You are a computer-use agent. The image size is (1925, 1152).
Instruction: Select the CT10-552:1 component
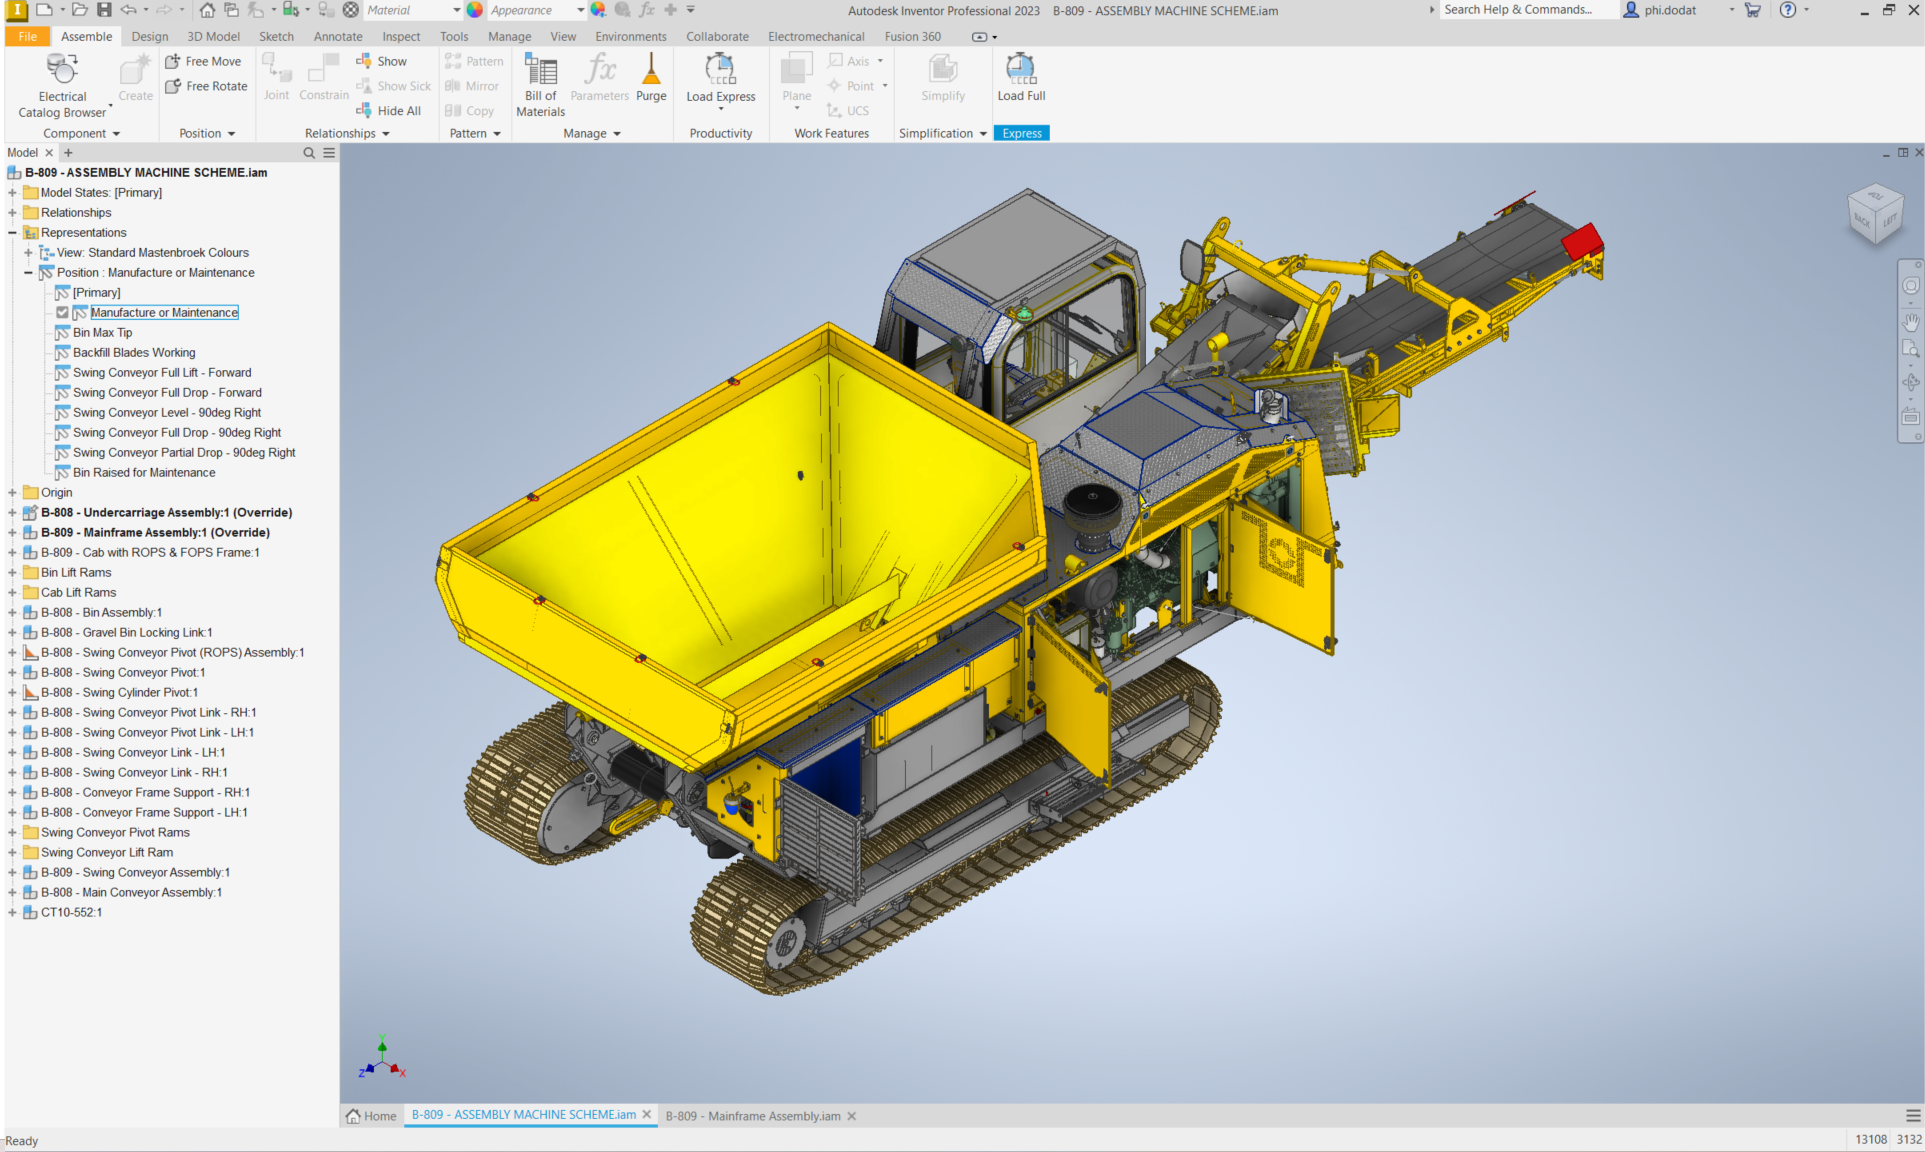71,913
